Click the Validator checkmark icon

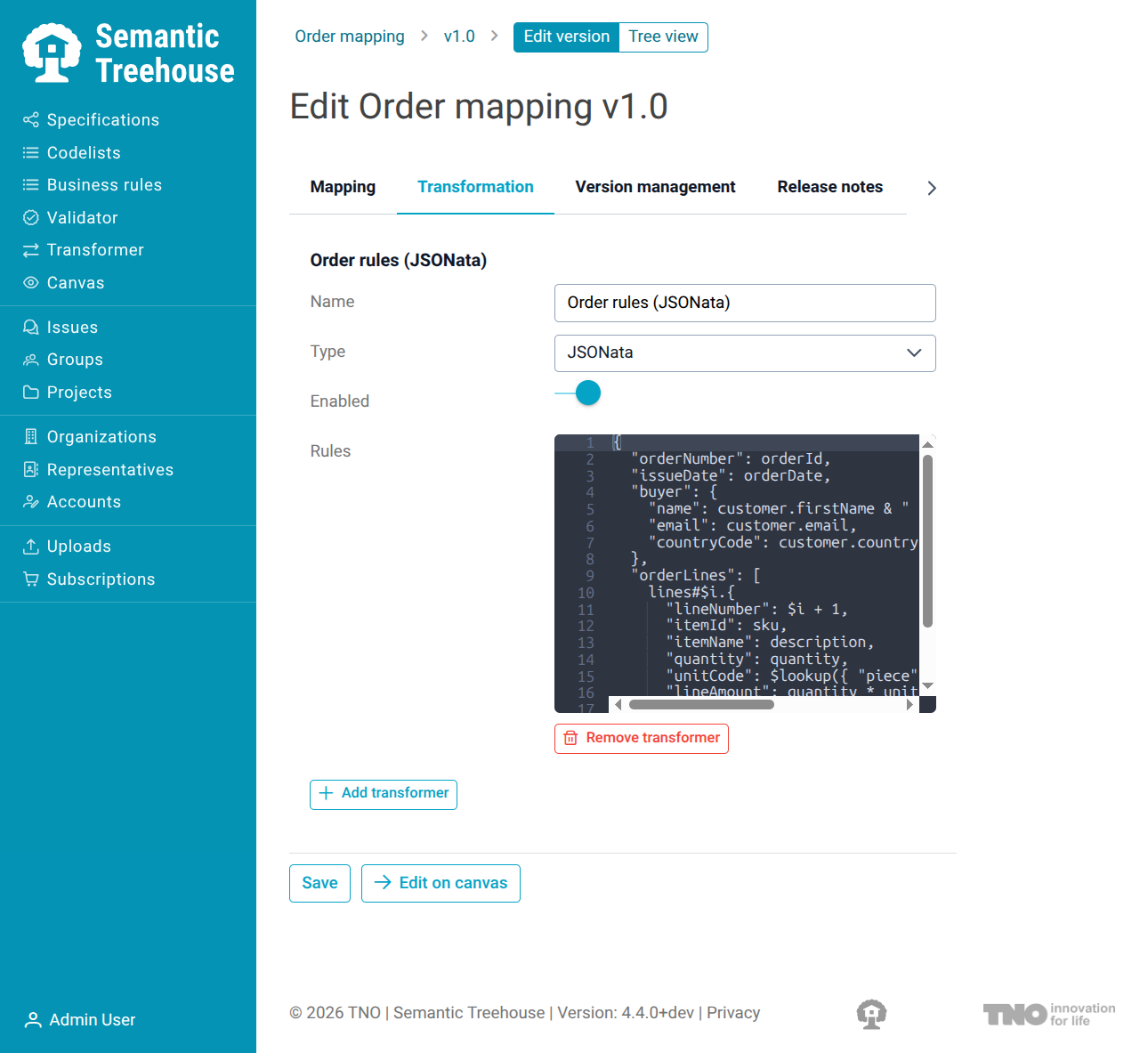[31, 217]
